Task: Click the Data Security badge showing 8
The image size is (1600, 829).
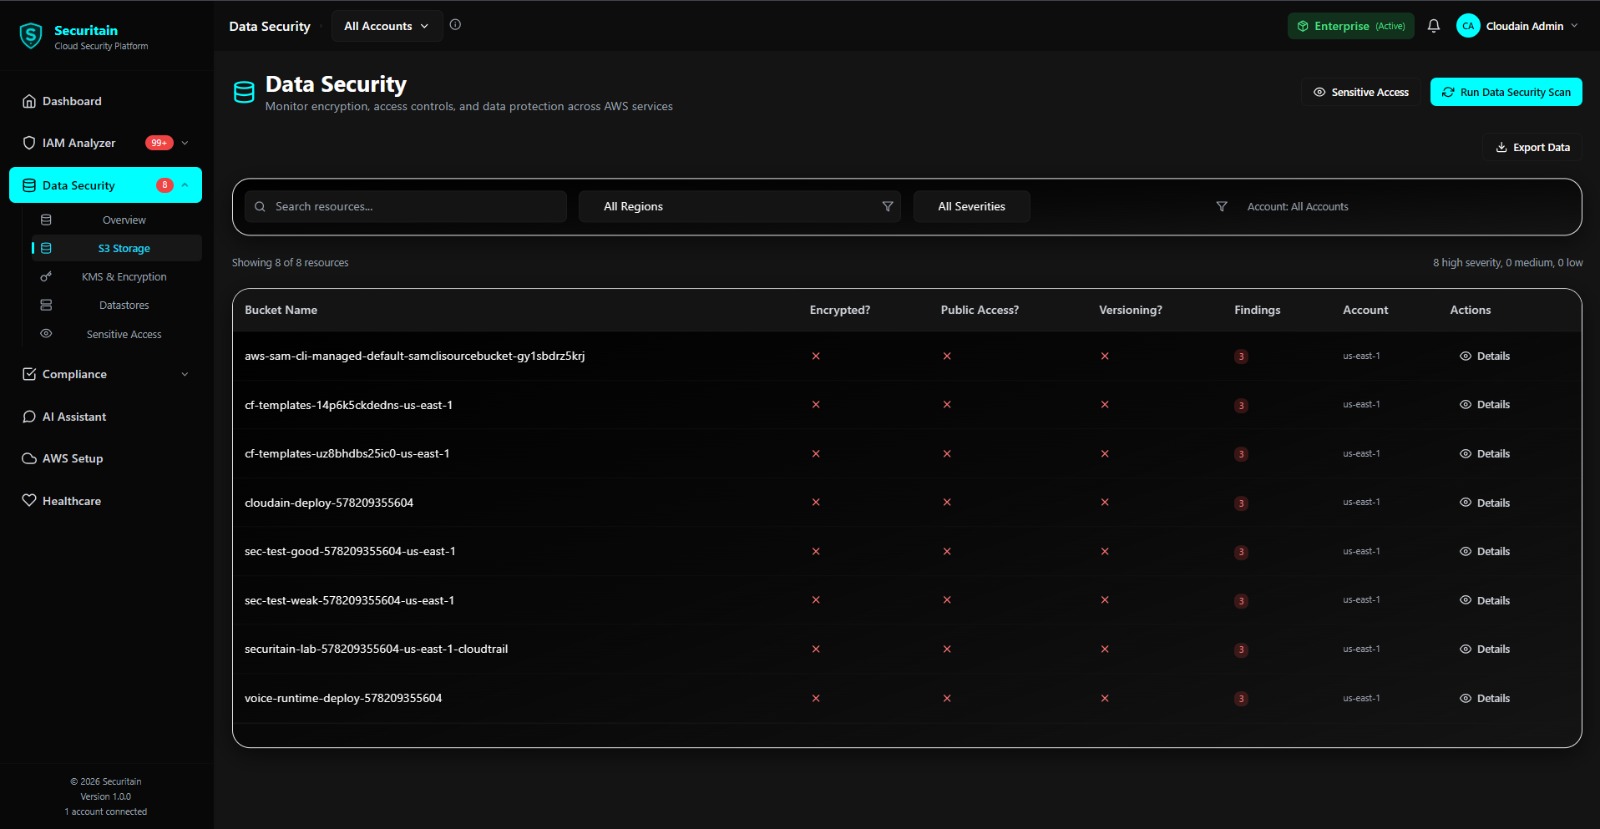Action: point(165,185)
